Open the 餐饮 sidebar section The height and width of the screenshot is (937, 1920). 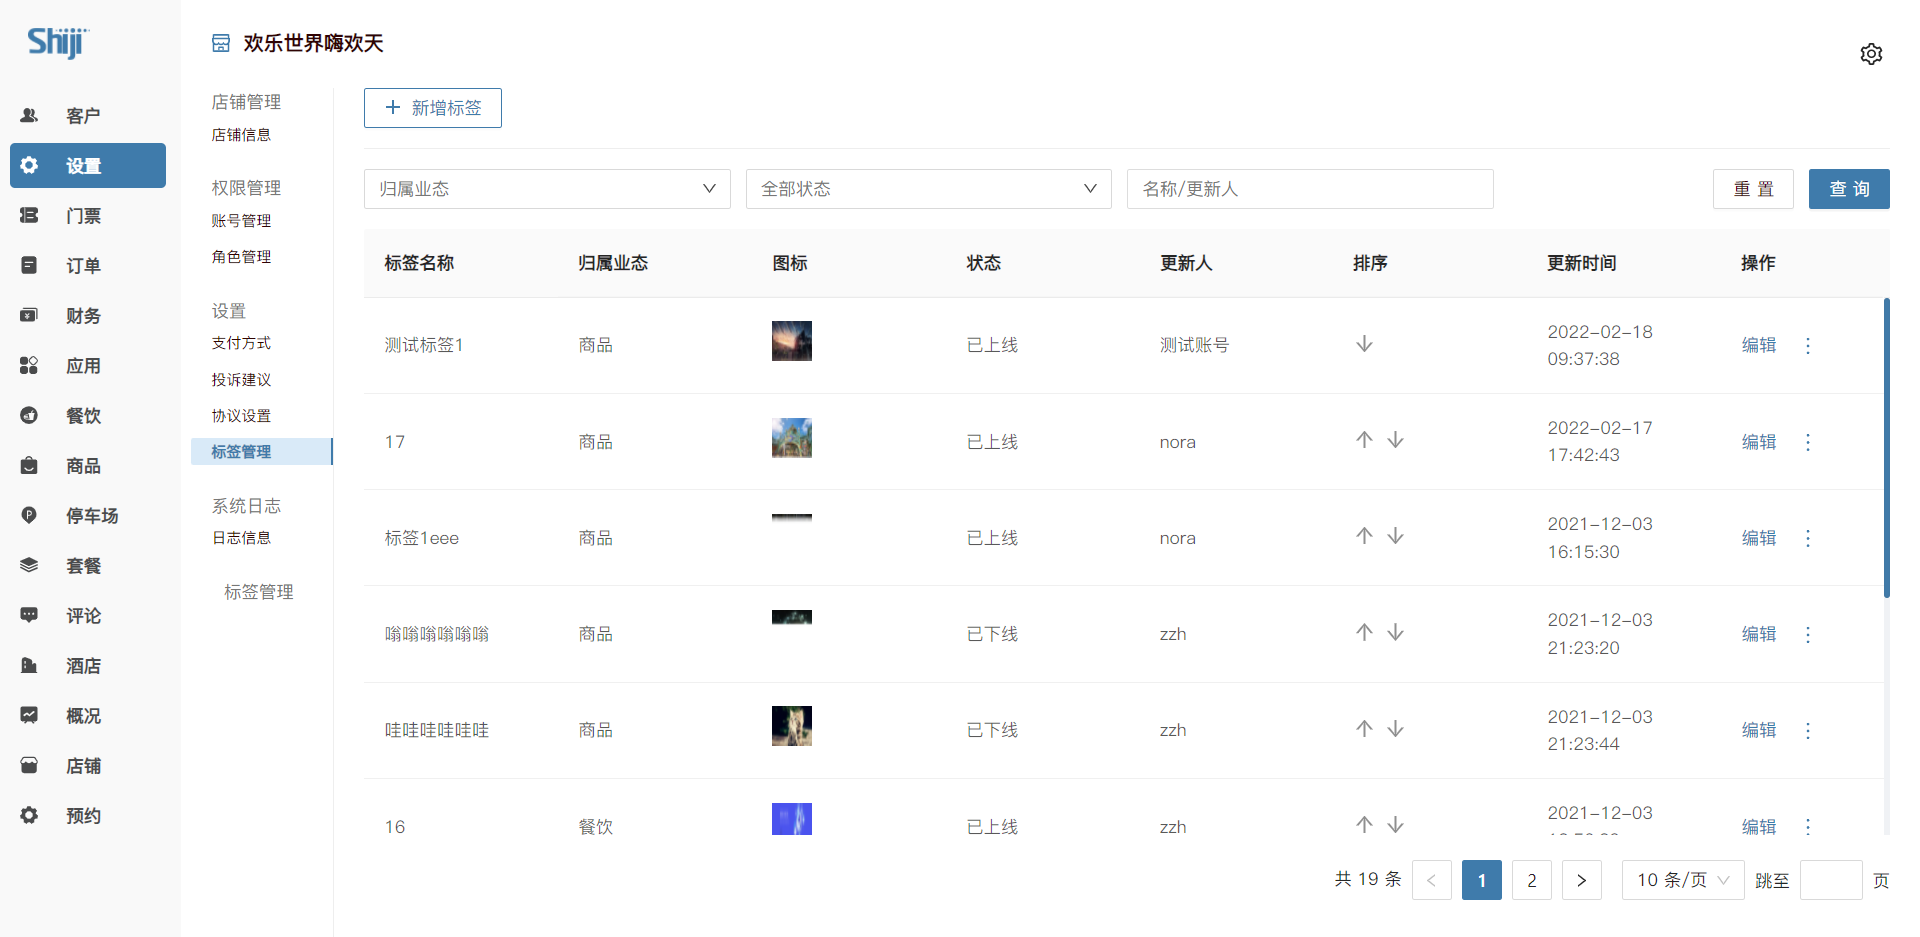pyautogui.click(x=88, y=416)
